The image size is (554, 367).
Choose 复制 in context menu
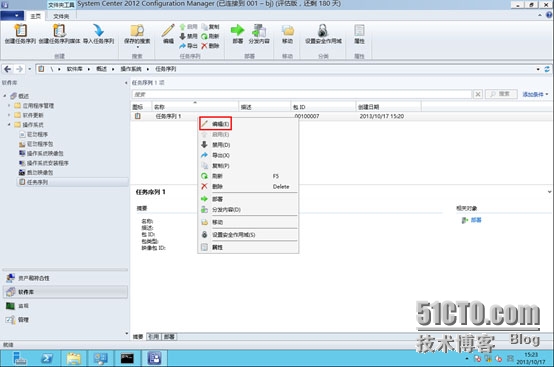click(x=248, y=166)
